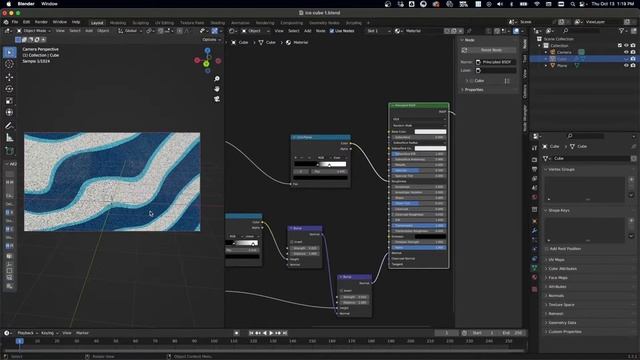Screen dimensions: 640x360
Task: Open the Keying menu in the timeline
Action: [49, 333]
